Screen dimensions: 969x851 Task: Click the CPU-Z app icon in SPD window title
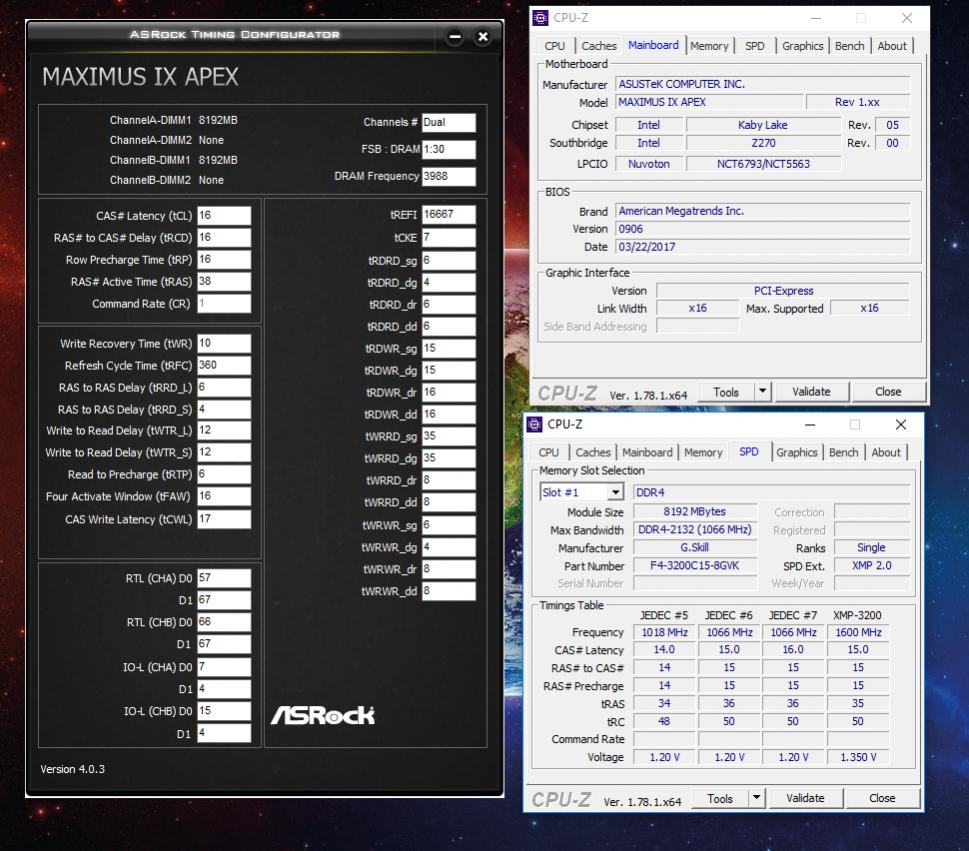(x=535, y=425)
